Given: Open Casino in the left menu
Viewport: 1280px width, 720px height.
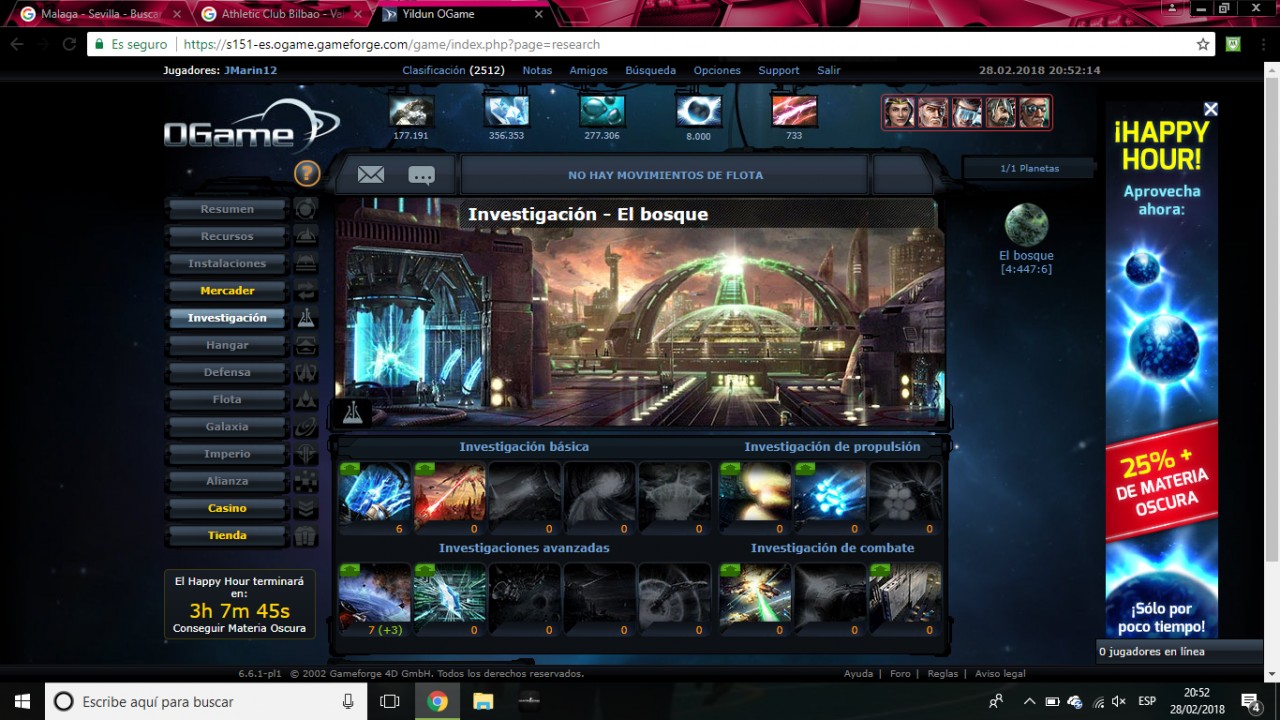Looking at the screenshot, I should (227, 508).
